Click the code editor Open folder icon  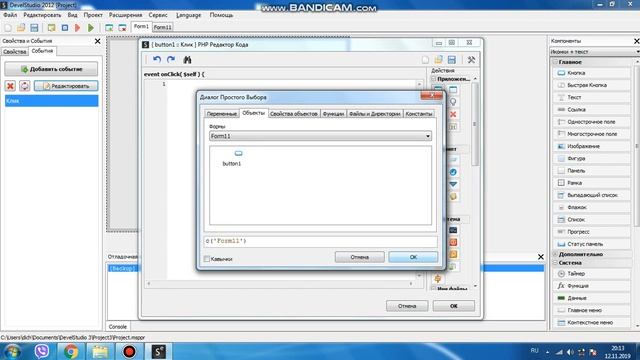439,60
